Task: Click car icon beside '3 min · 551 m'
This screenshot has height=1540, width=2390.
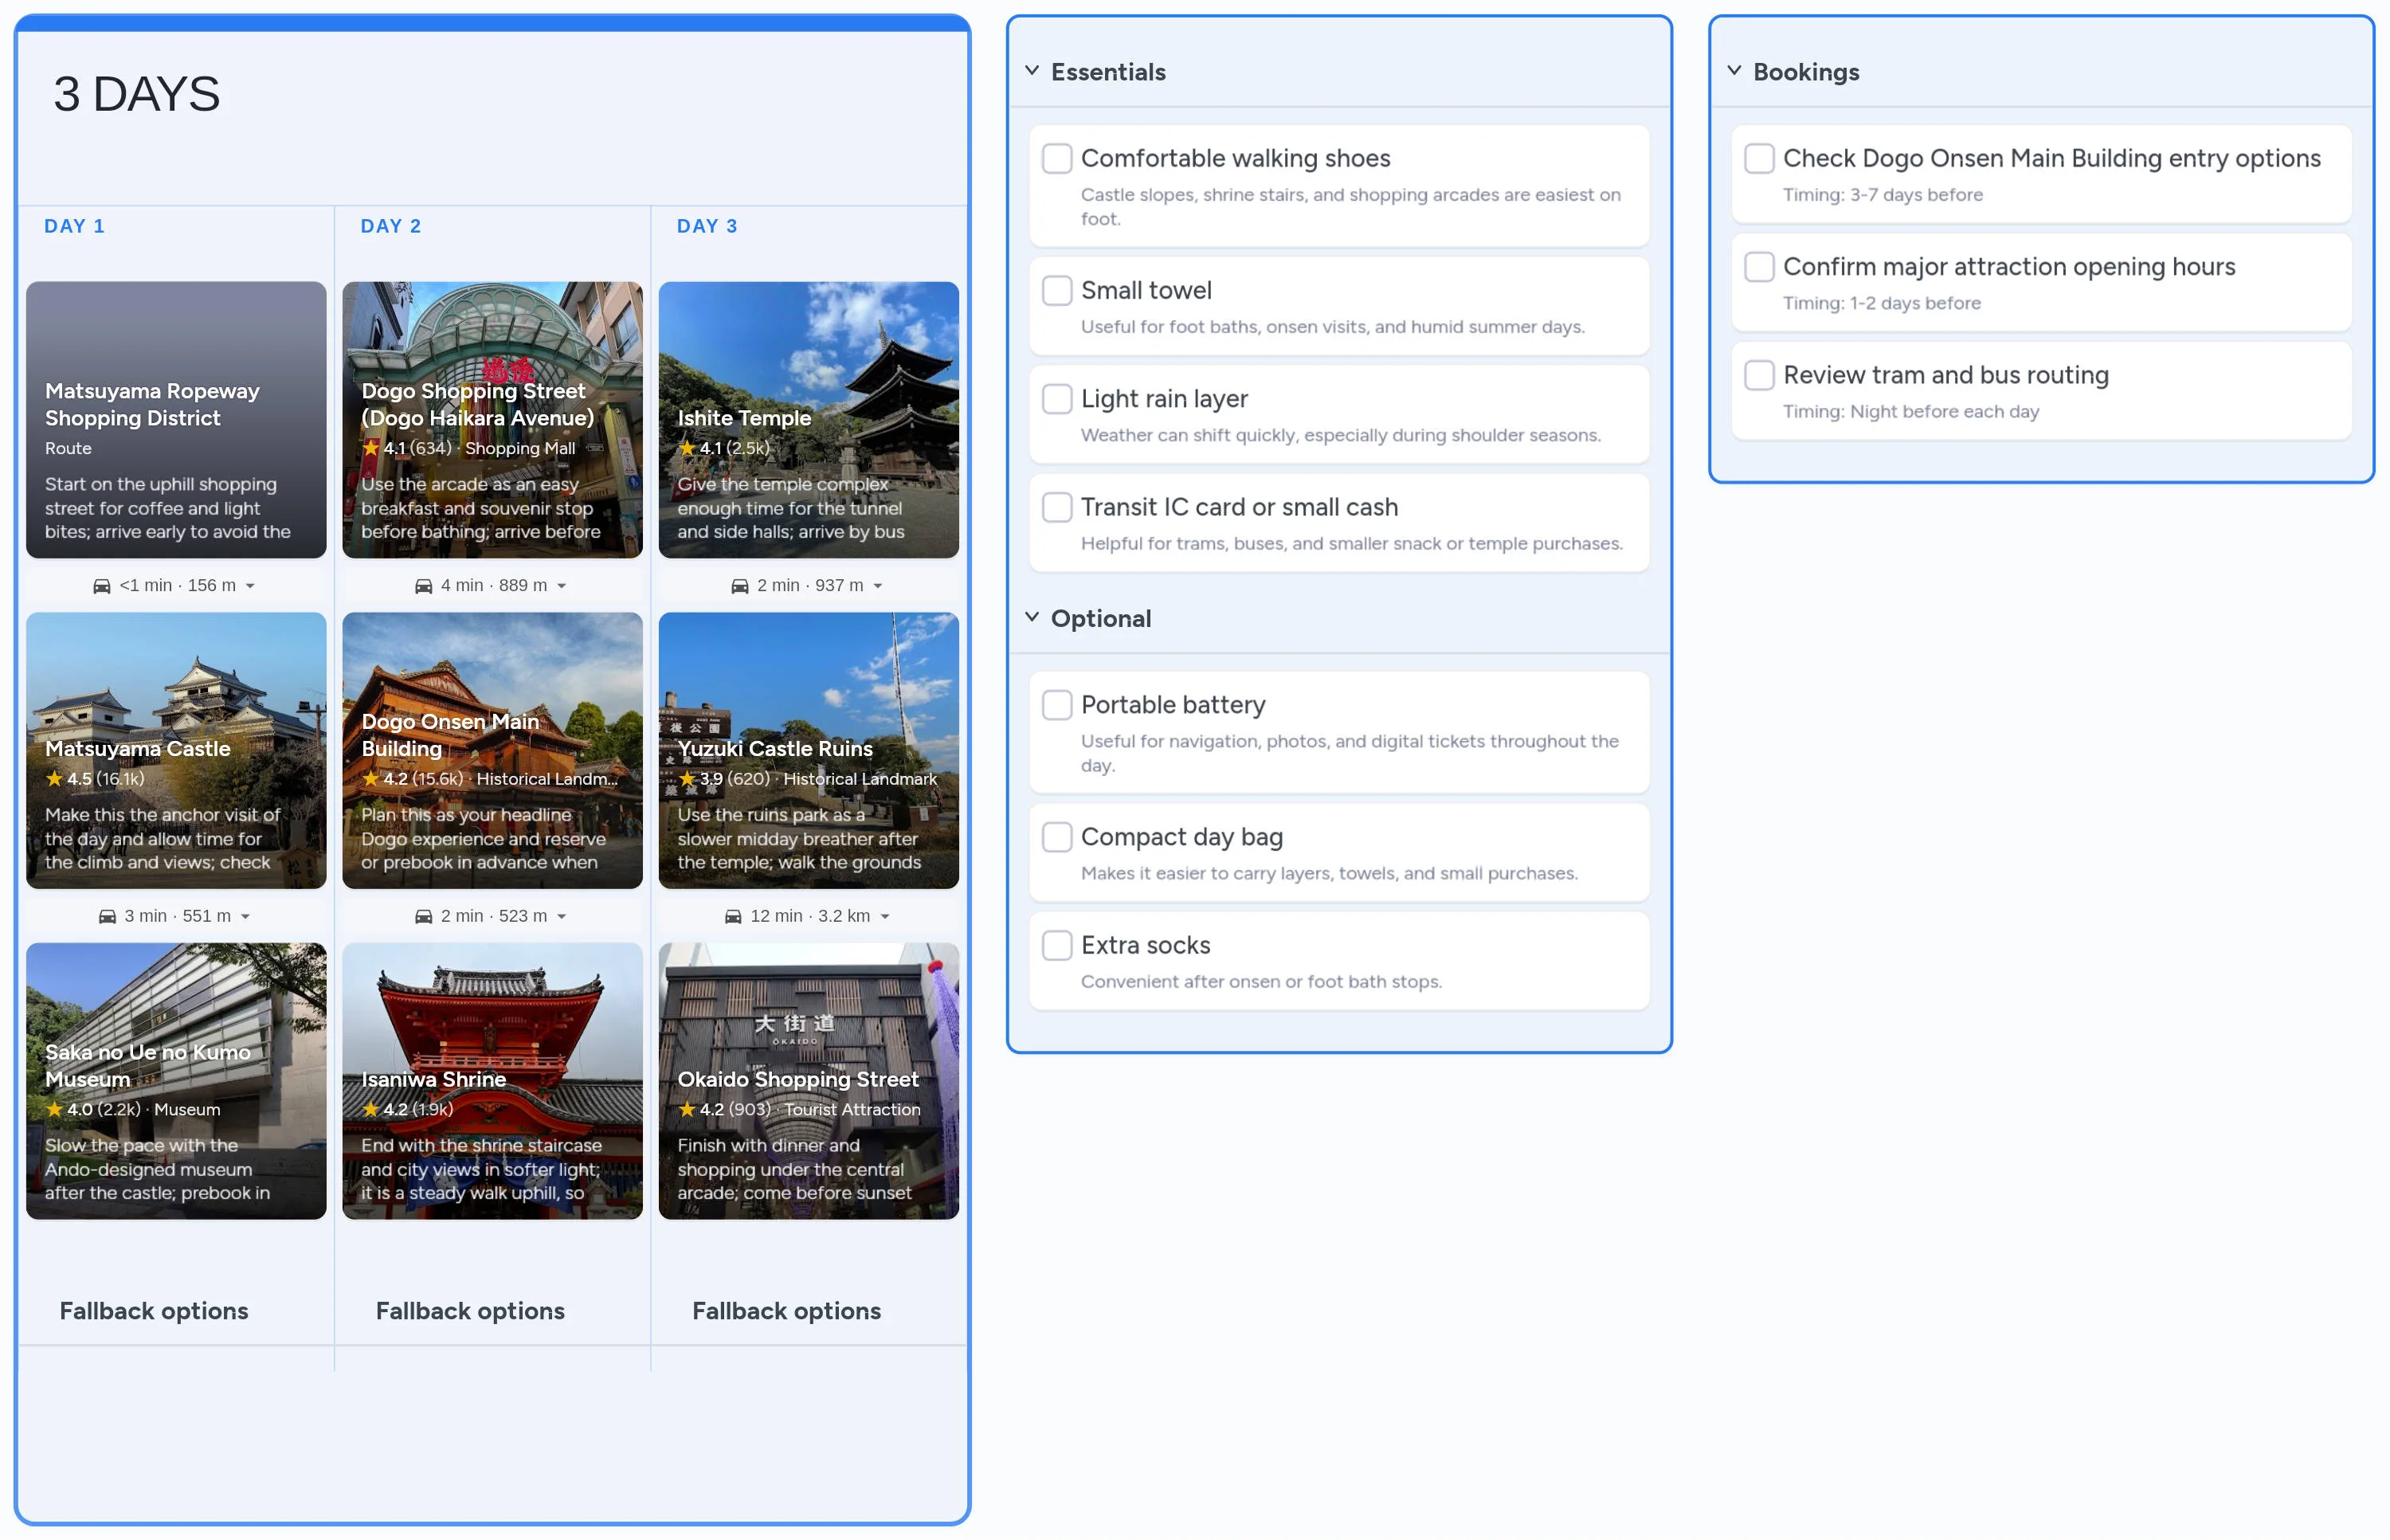Action: [x=107, y=916]
